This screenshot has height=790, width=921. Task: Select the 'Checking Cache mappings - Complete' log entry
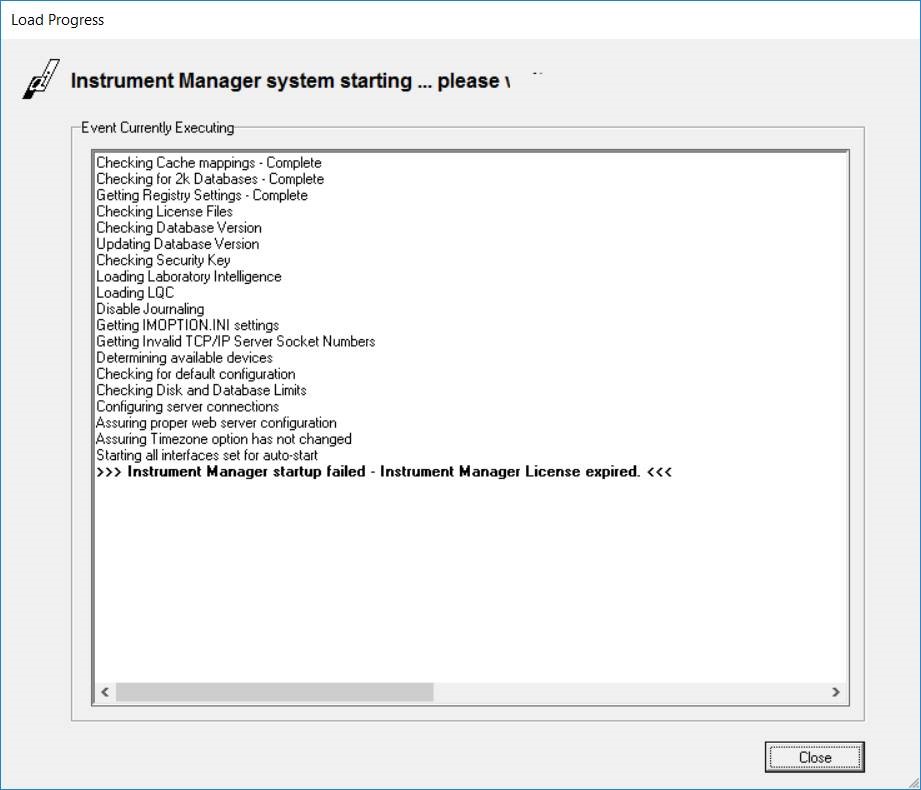point(208,162)
